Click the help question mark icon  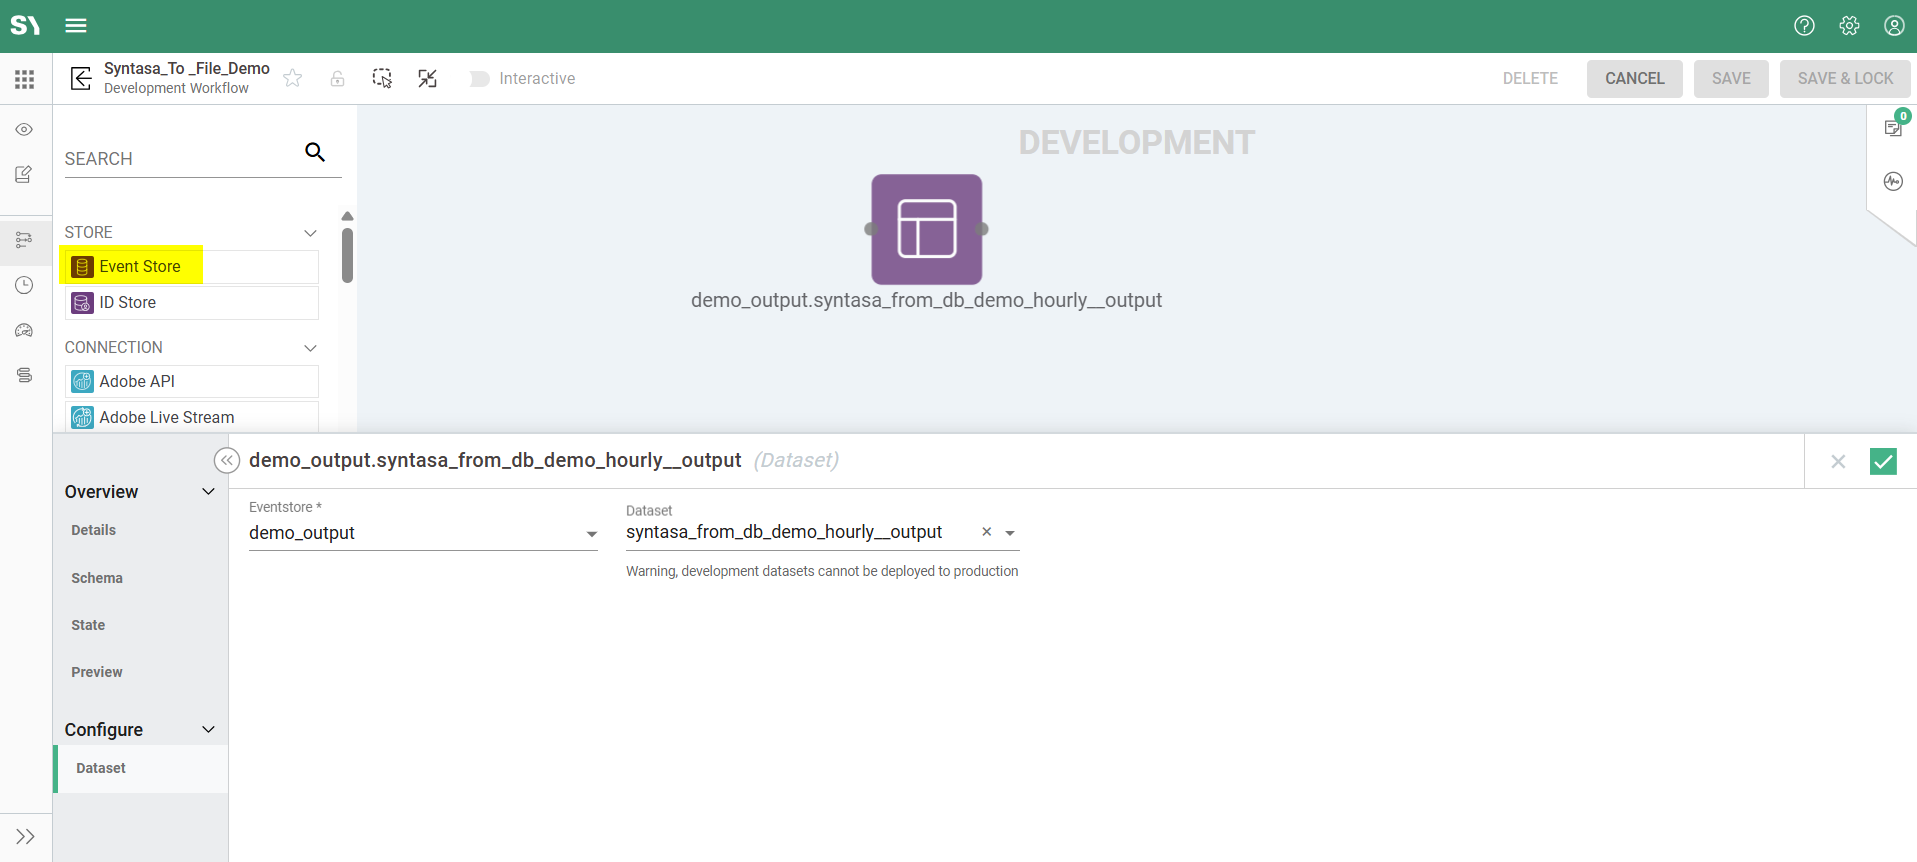coord(1804,26)
